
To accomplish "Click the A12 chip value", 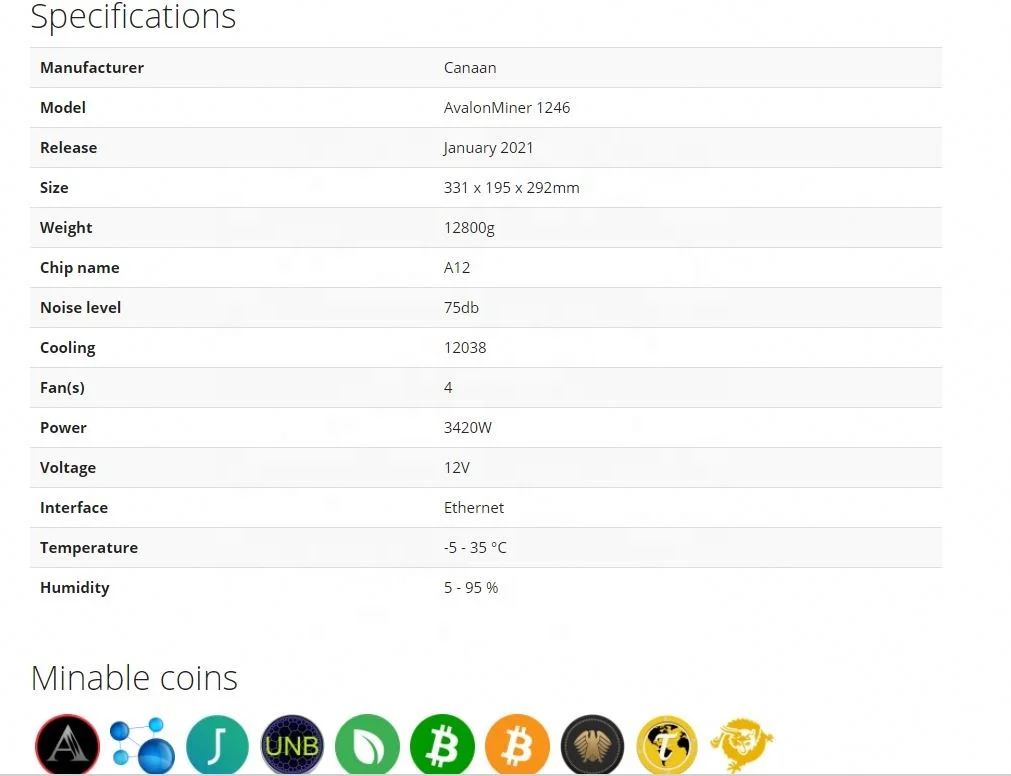I will [456, 267].
